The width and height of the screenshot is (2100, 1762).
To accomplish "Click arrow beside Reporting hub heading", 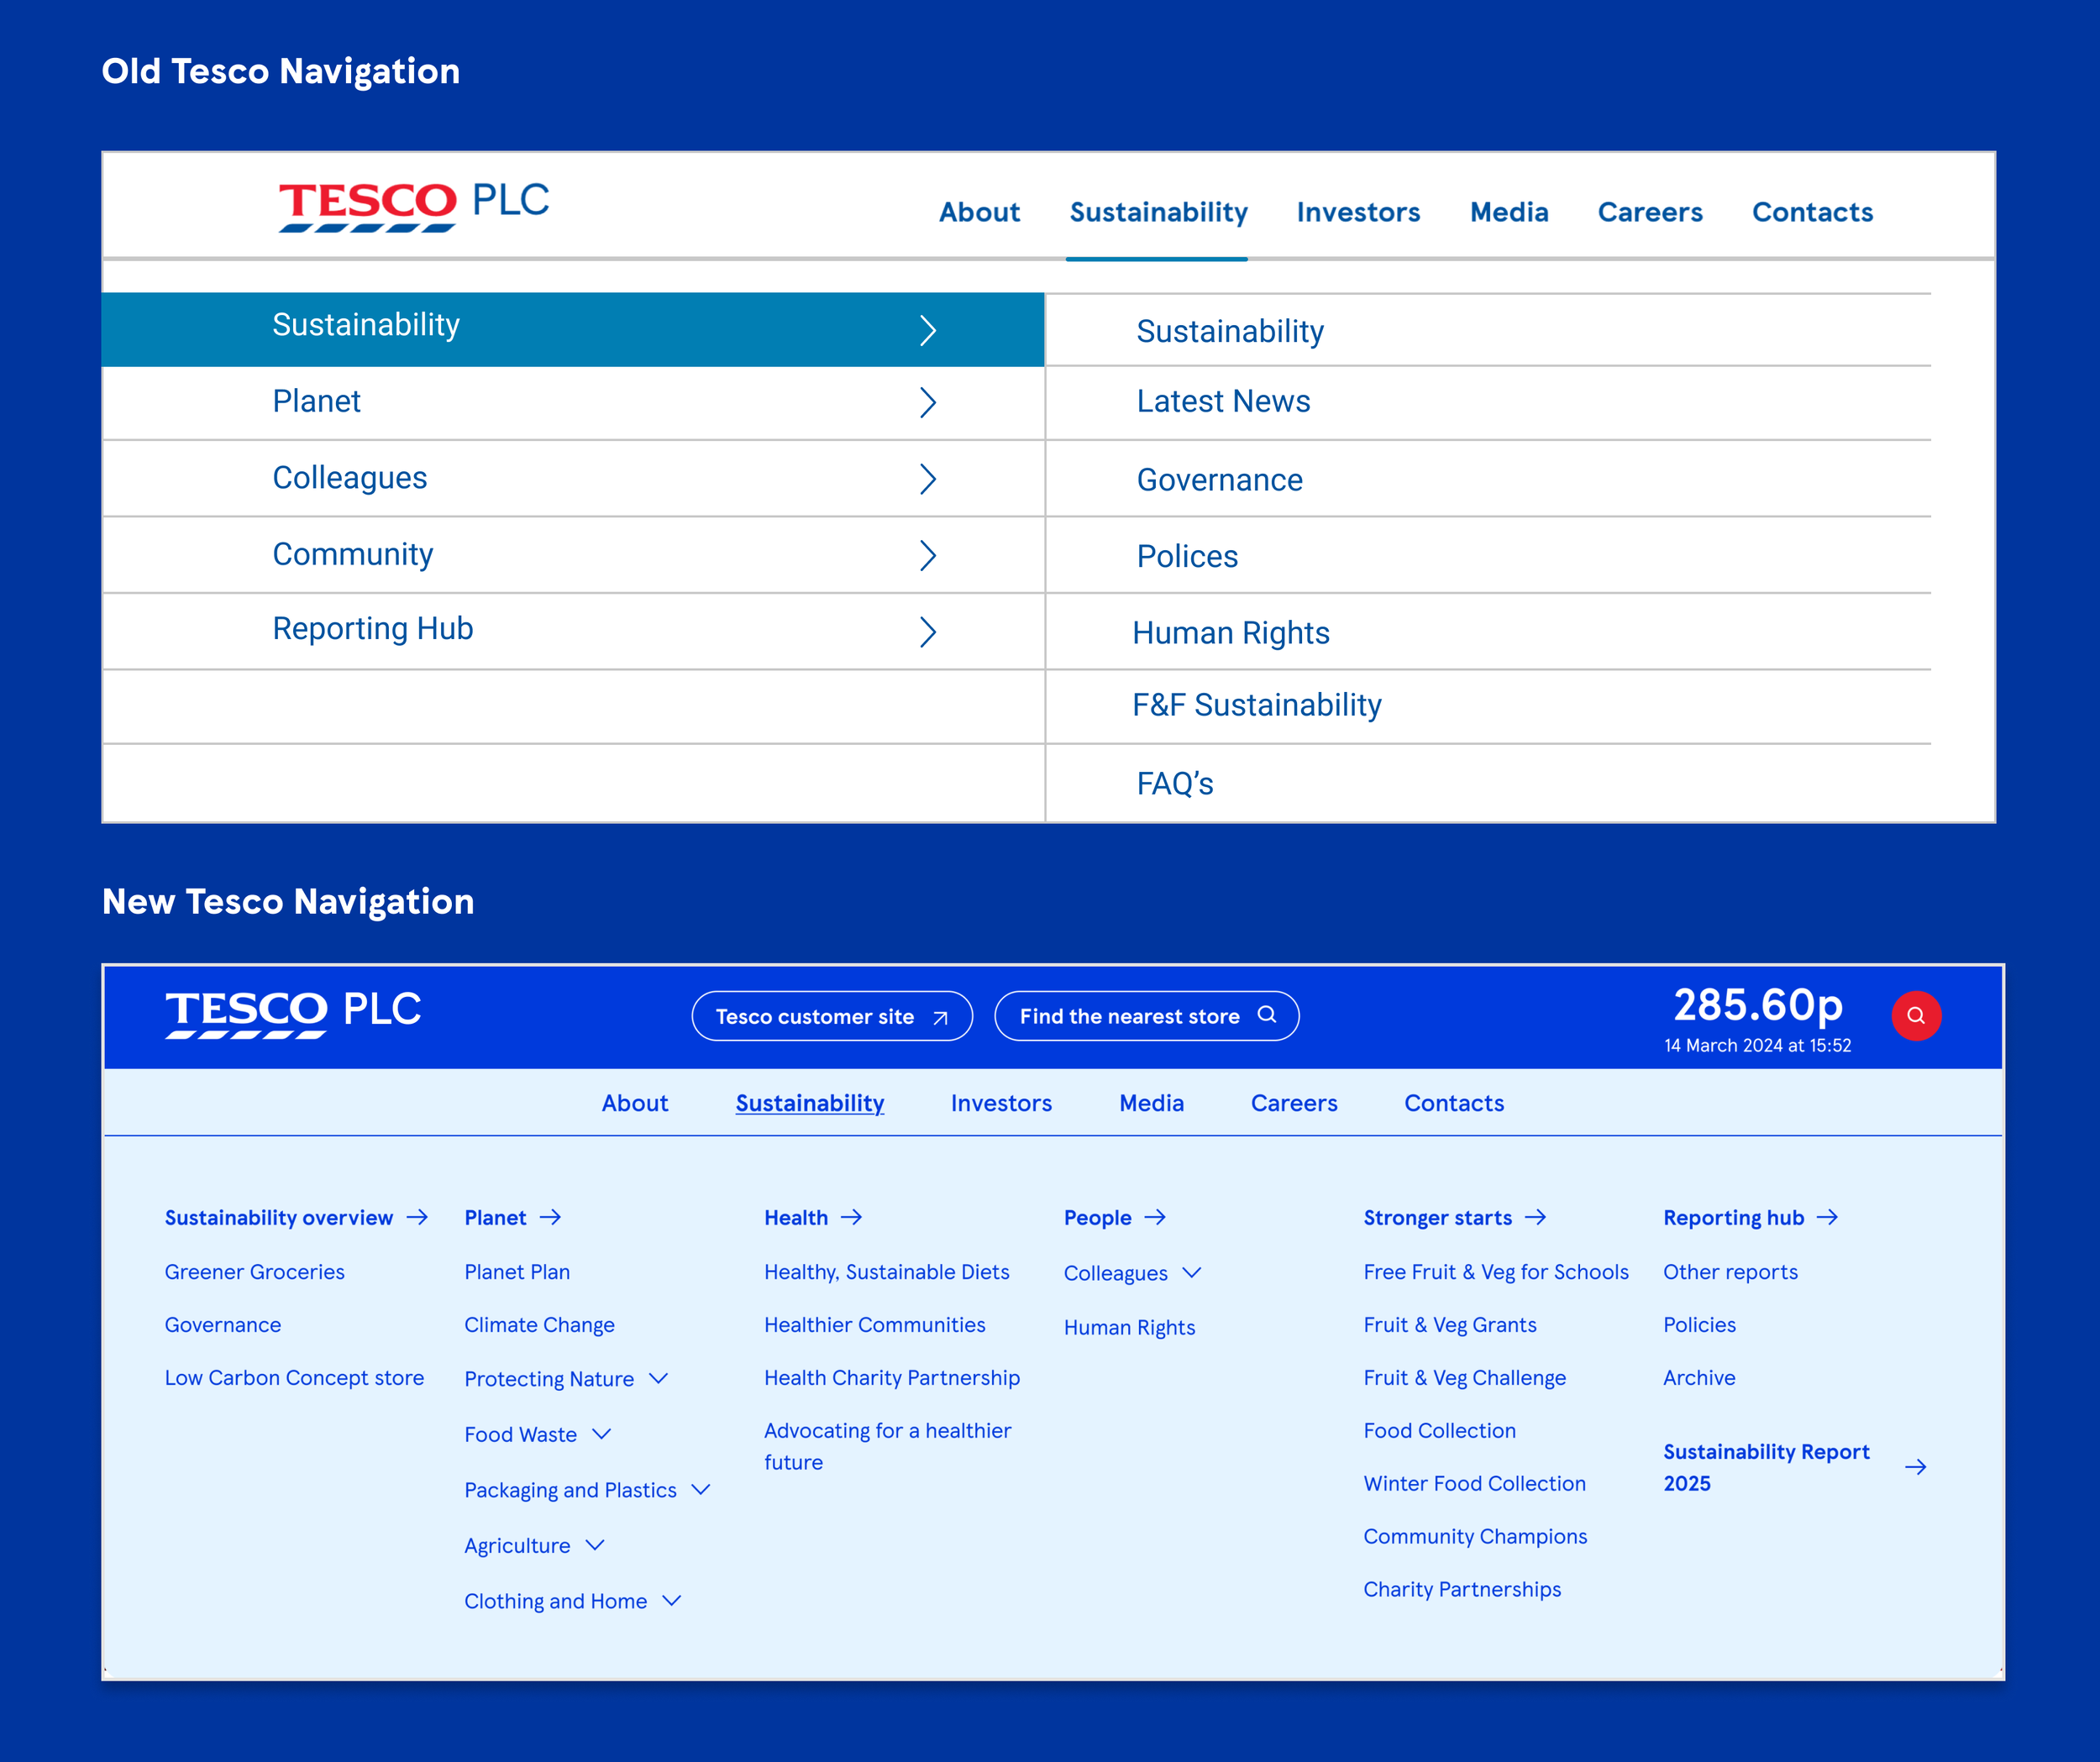I will pyautogui.click(x=1828, y=1217).
